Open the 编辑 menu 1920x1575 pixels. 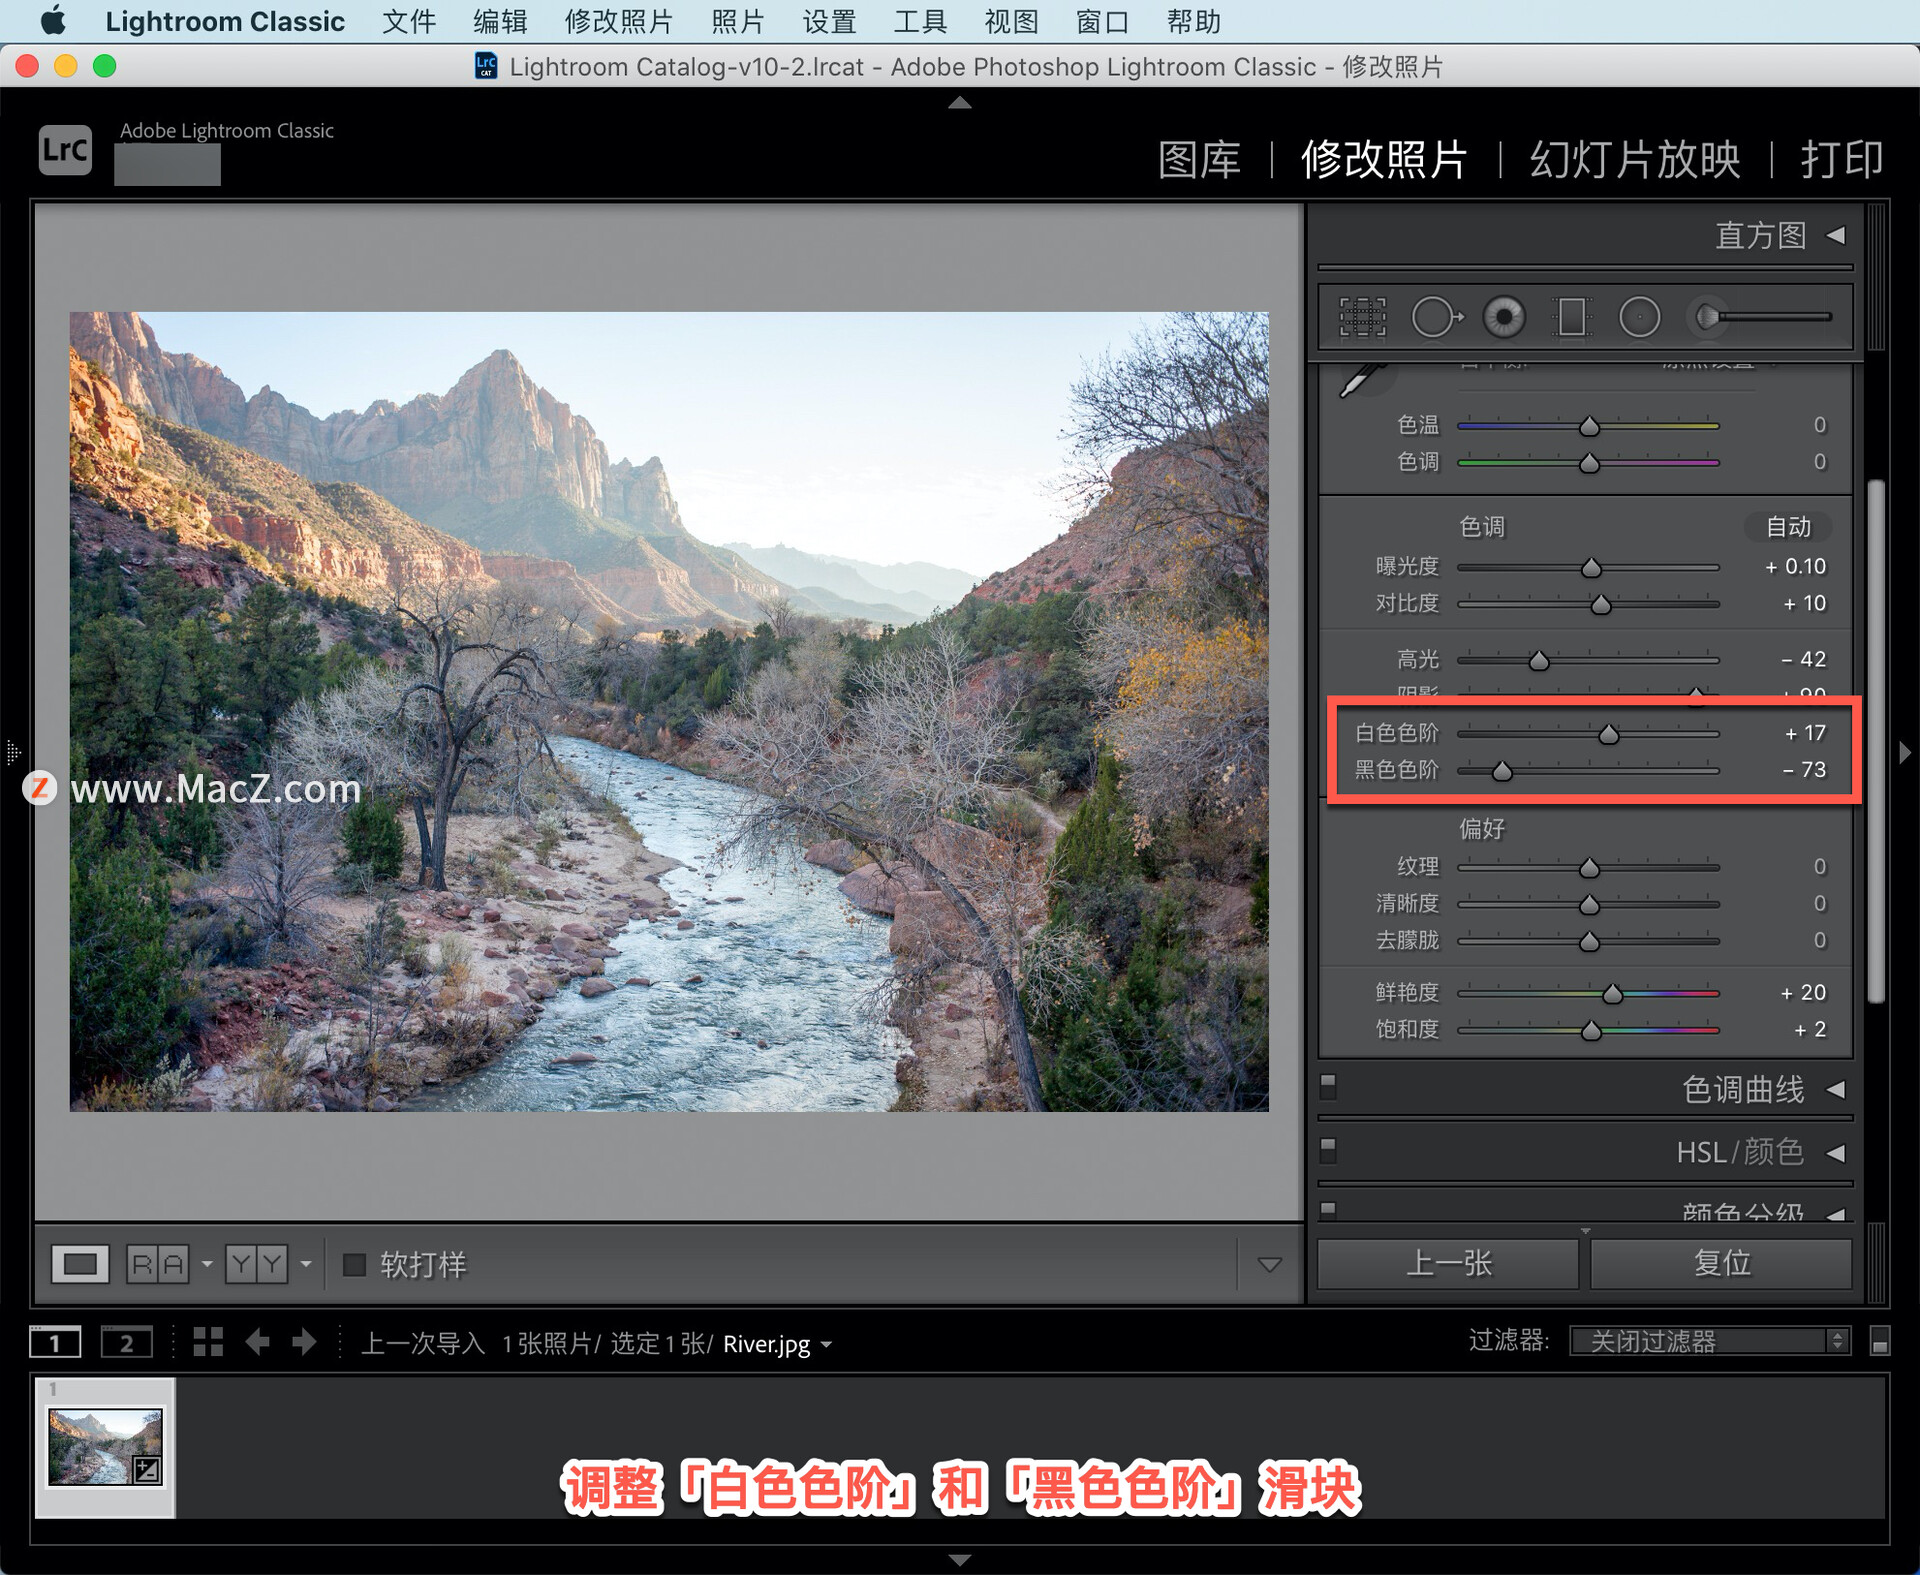pyautogui.click(x=500, y=21)
